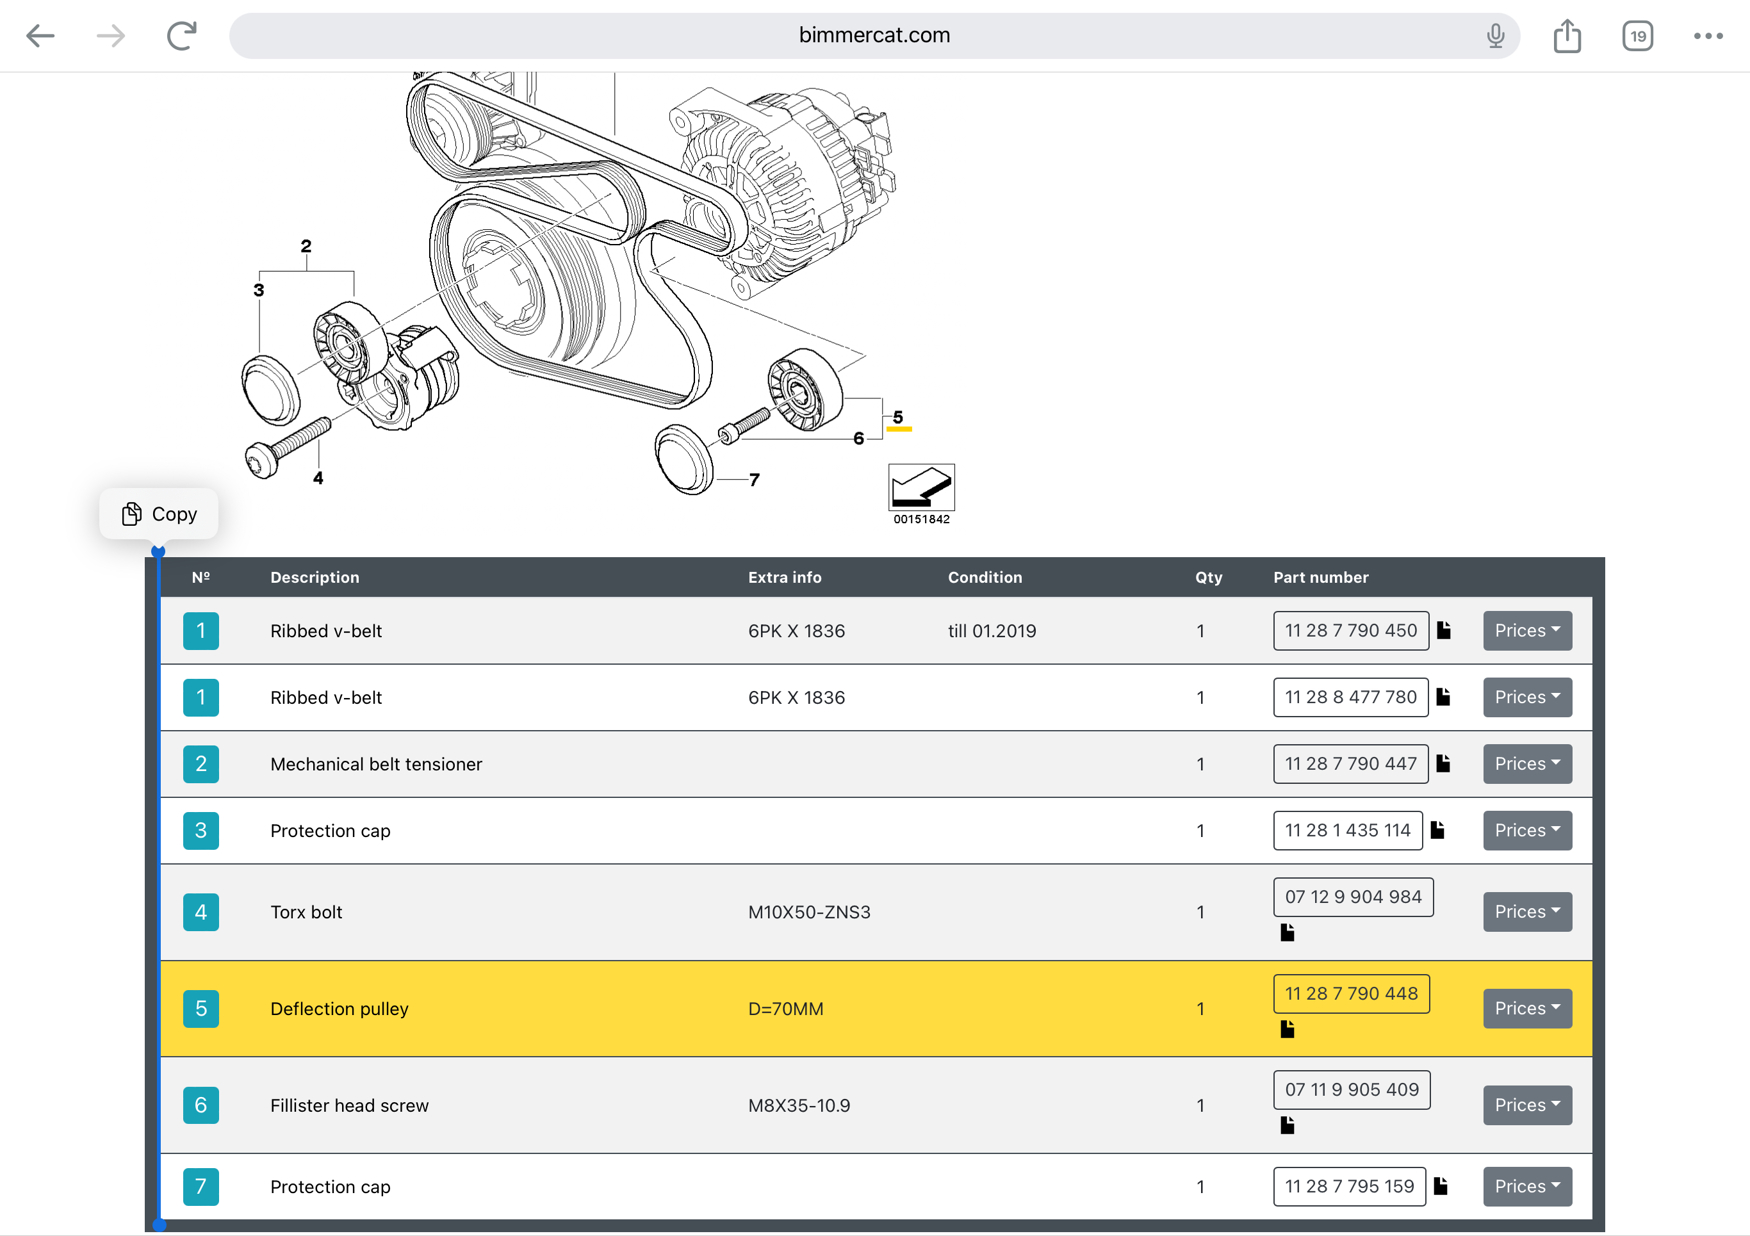Viewport: 1750px width, 1236px height.
Task: Click callout number 6 in the diagram
Action: pyautogui.click(x=858, y=438)
